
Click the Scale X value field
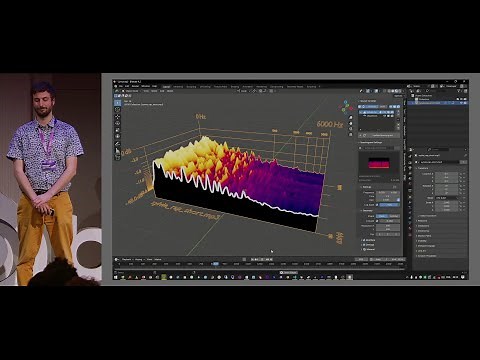(446, 203)
